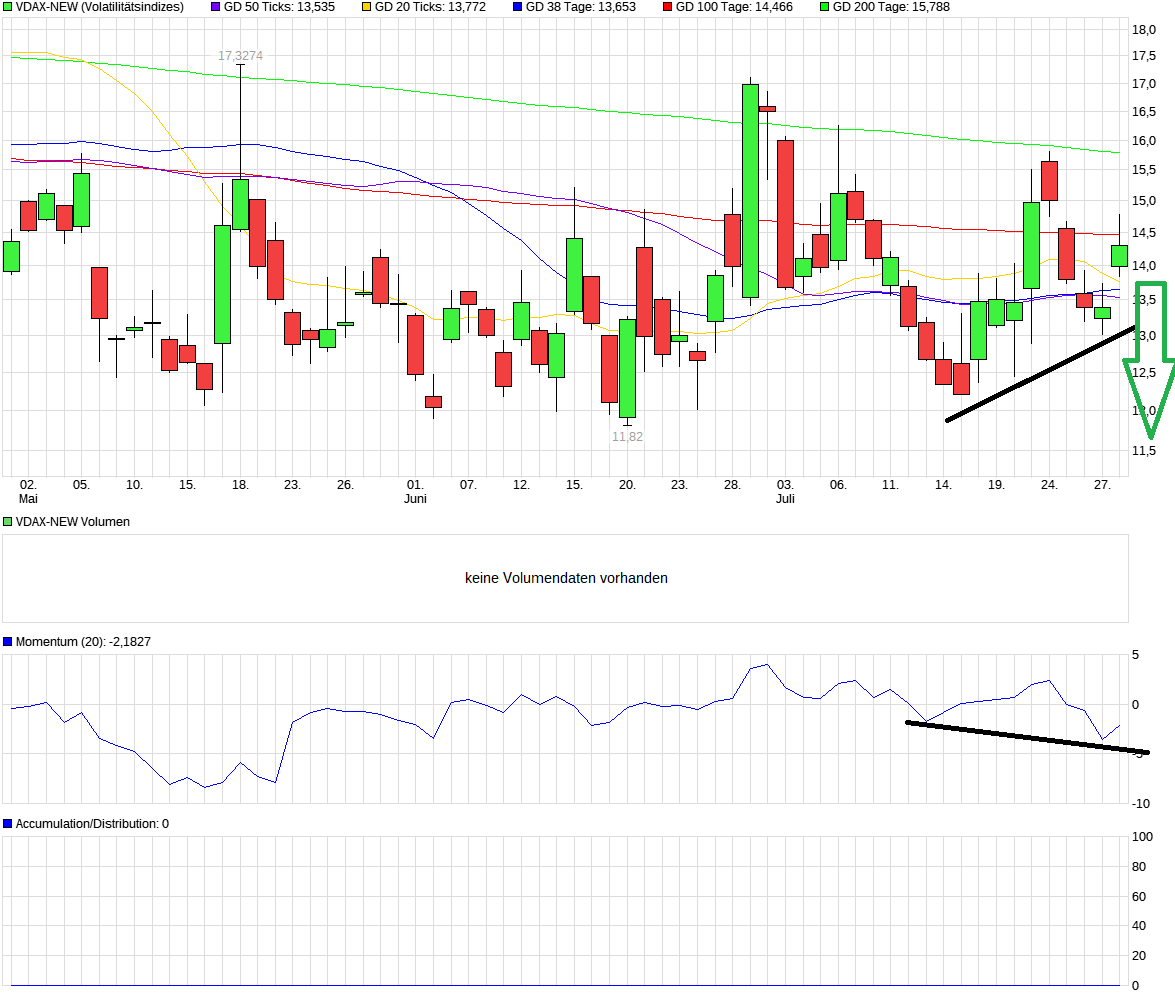Click the 28. date axis label
Viewport: 1175px width, 997px height.
(x=732, y=485)
